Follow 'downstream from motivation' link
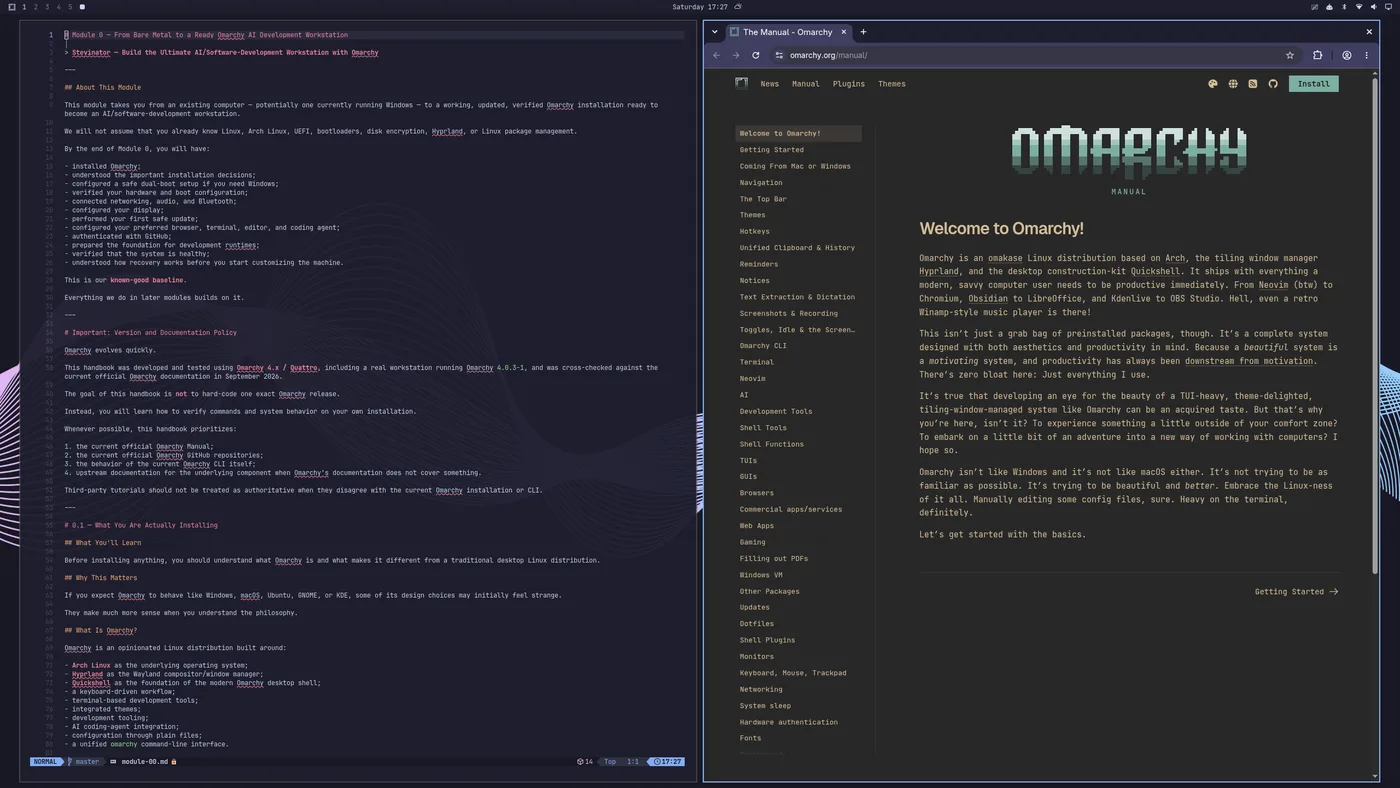Image resolution: width=1400 pixels, height=788 pixels. 1250,361
